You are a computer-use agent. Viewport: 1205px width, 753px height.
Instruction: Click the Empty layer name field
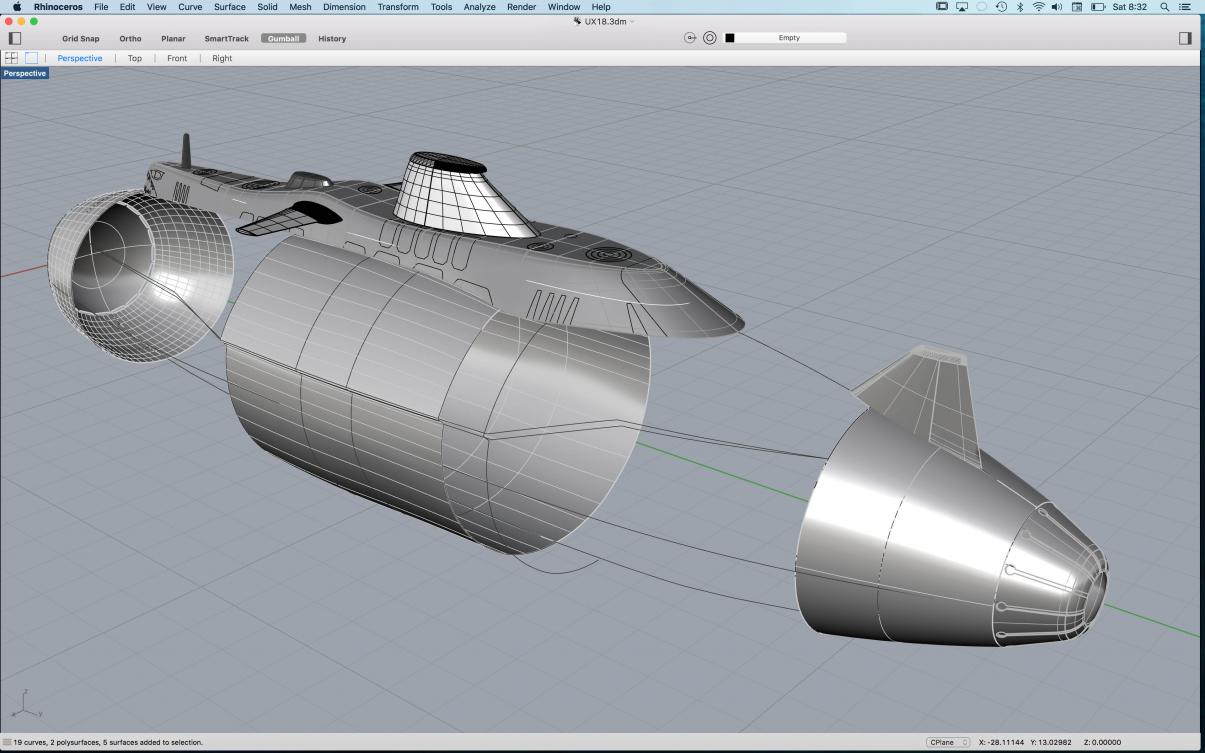[792, 38]
